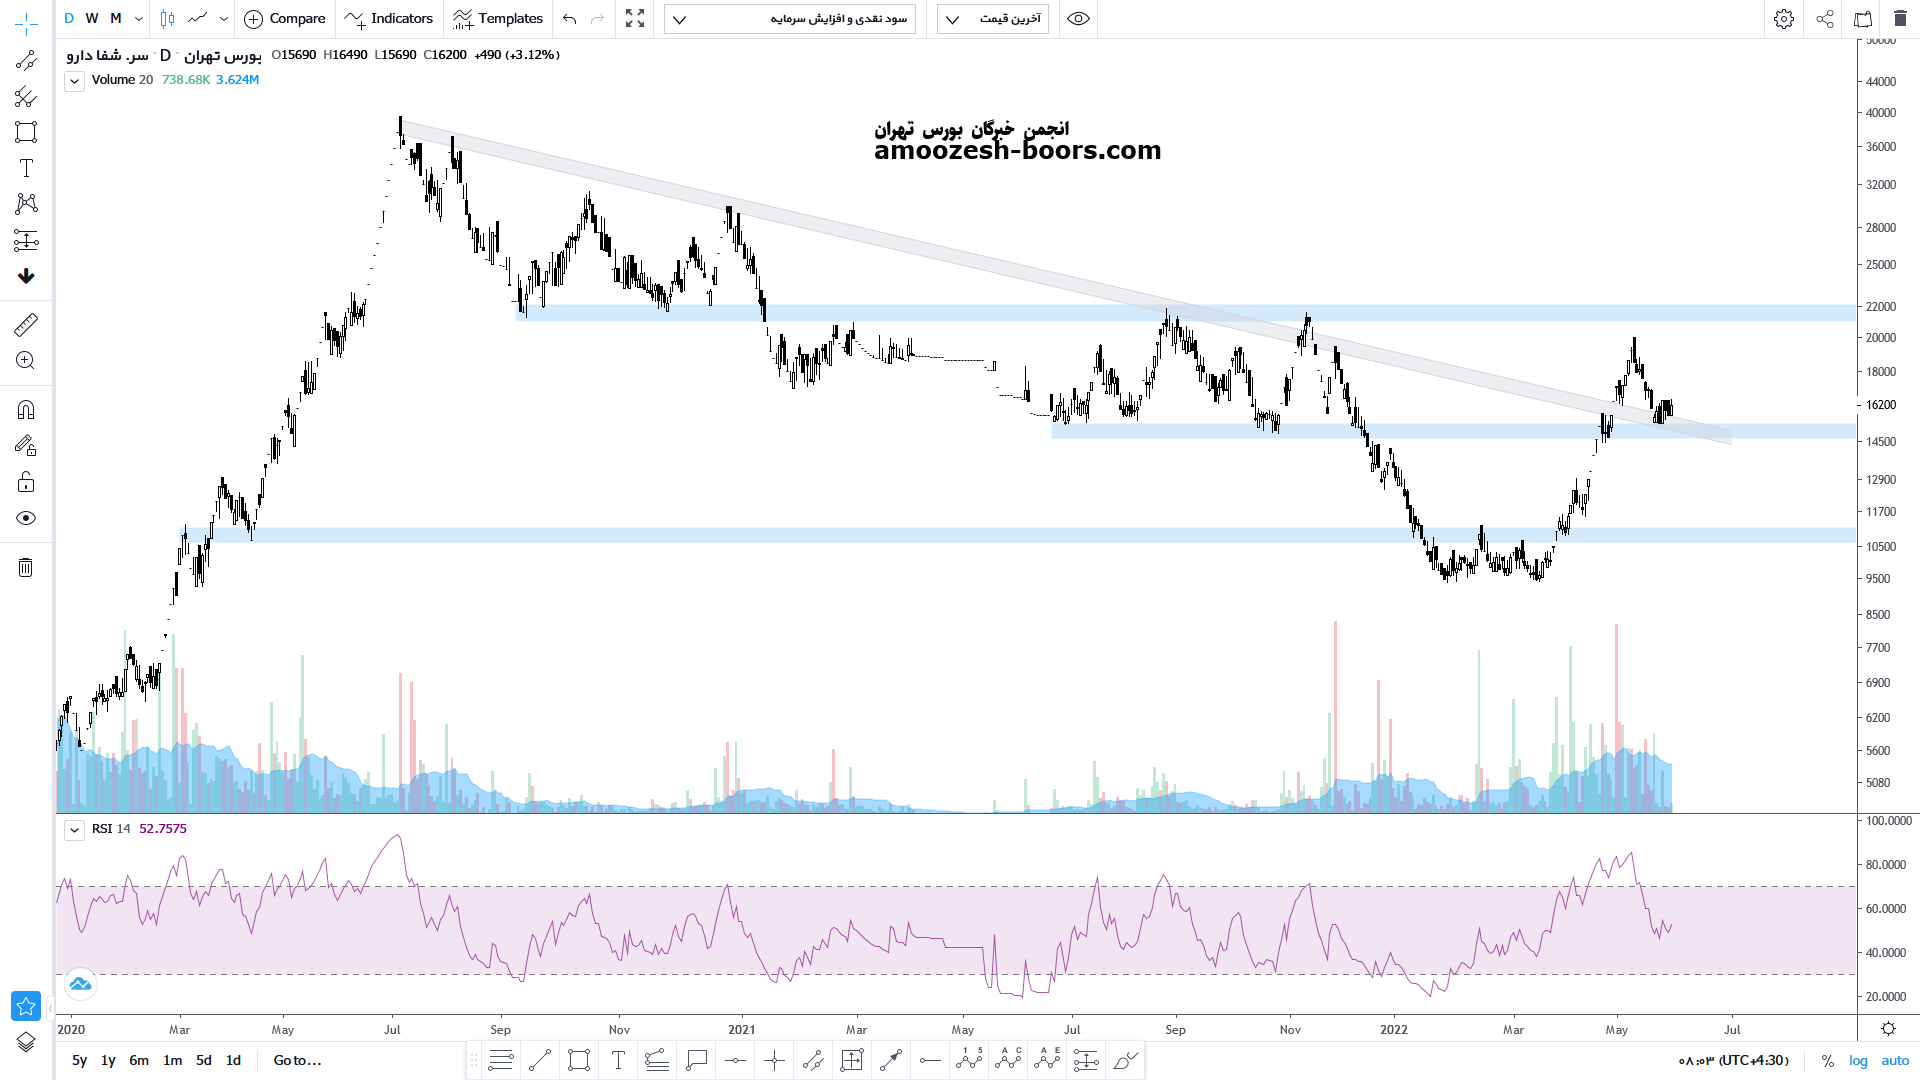This screenshot has width=1920, height=1080.
Task: Click the zoom in magnifier tool
Action: pos(26,361)
